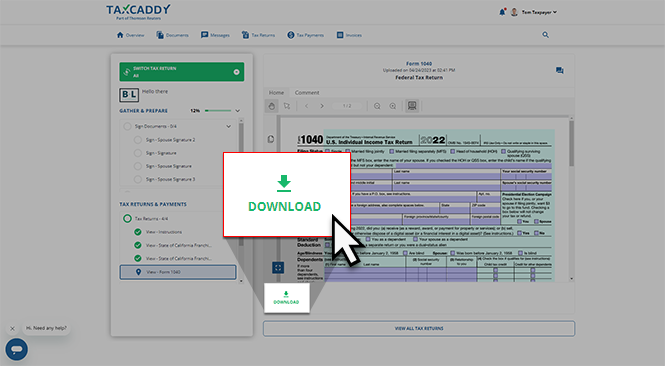Open the Switch Tax Return selector

click(182, 72)
